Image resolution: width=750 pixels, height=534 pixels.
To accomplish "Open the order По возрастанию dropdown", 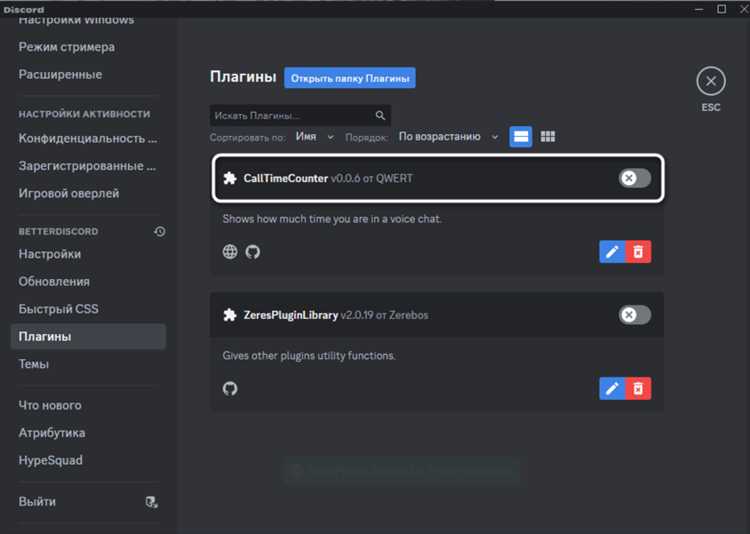I will 449,137.
